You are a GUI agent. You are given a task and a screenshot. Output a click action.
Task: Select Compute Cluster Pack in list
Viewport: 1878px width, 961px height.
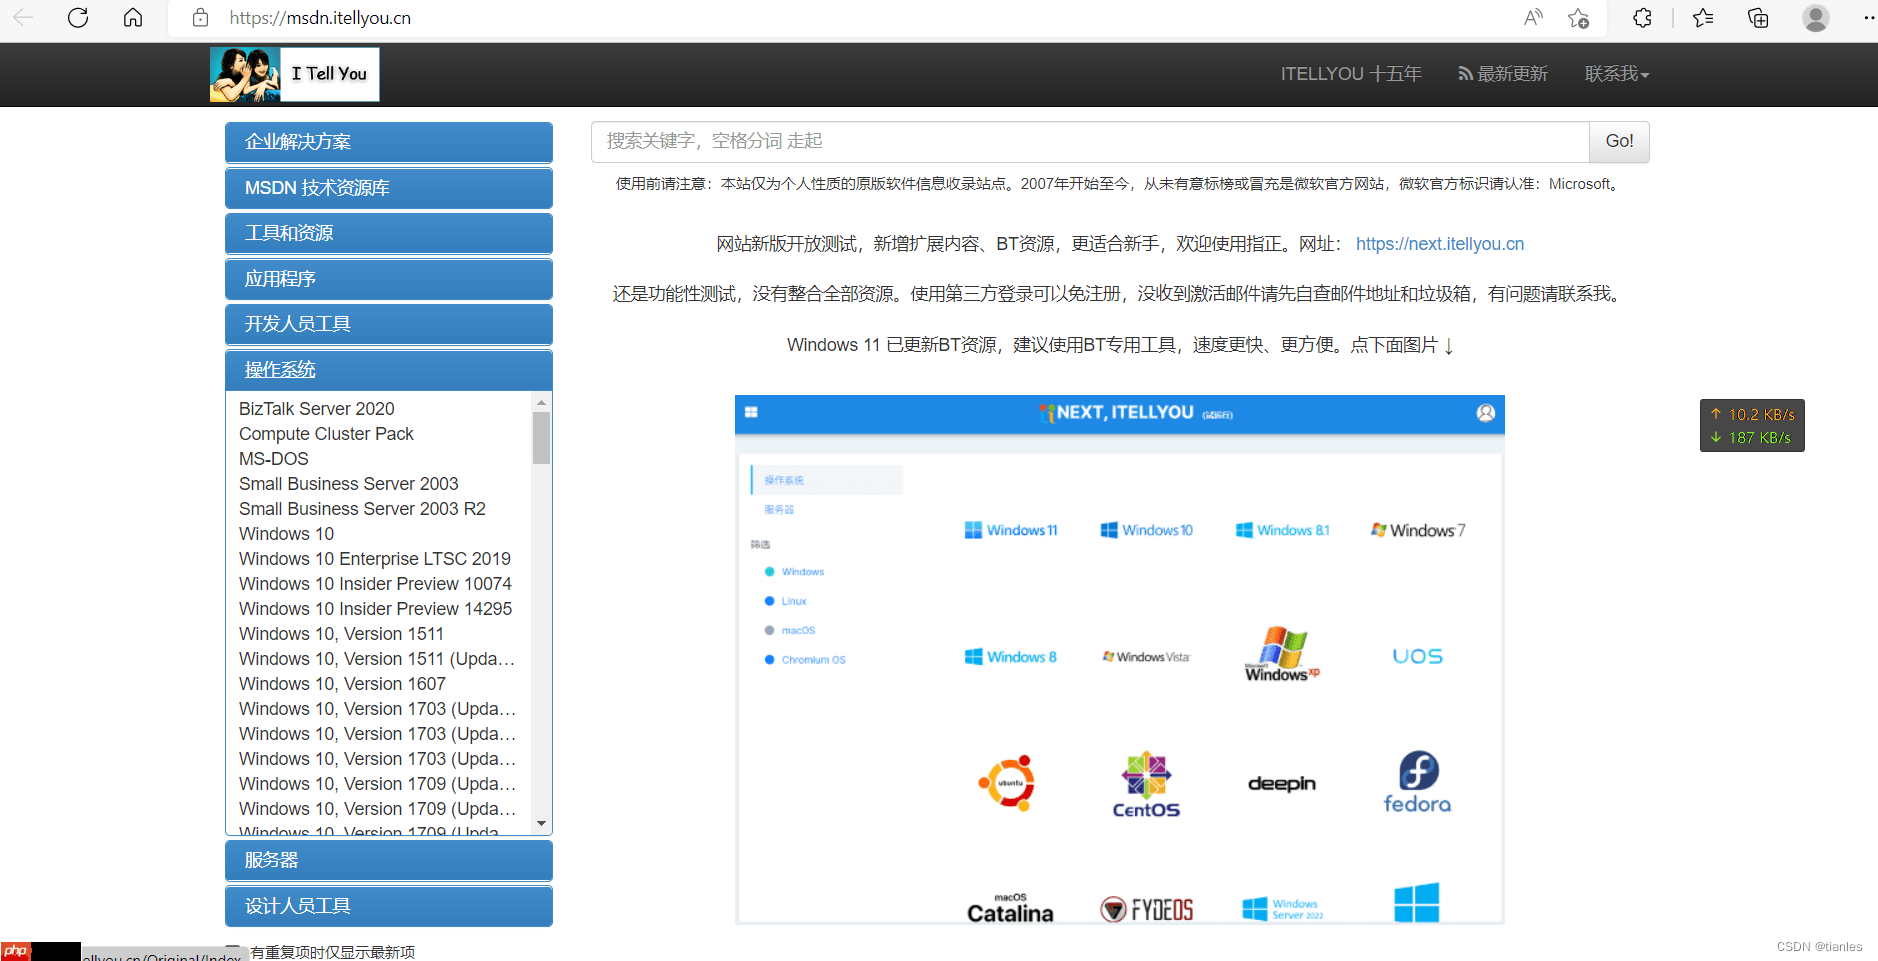[326, 434]
